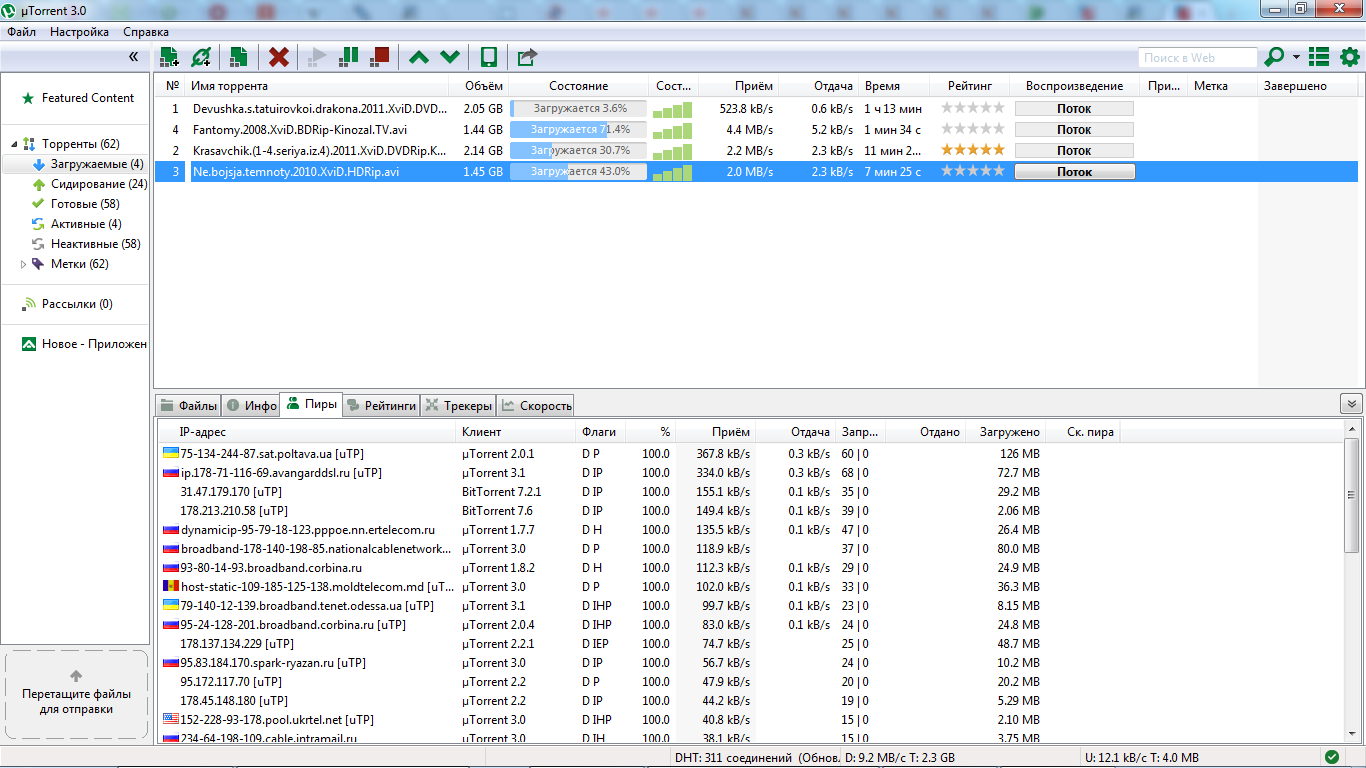Collapse detail pane with double-chevron button

pyautogui.click(x=1351, y=403)
